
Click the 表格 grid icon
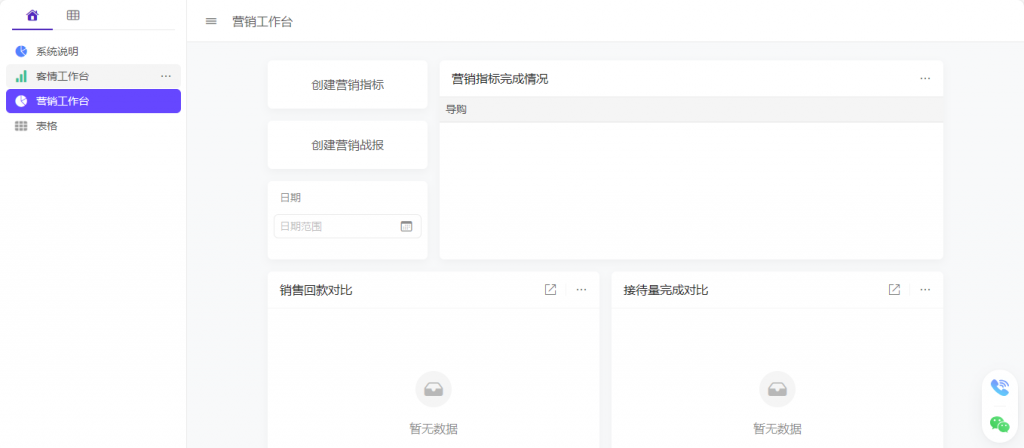coord(21,126)
